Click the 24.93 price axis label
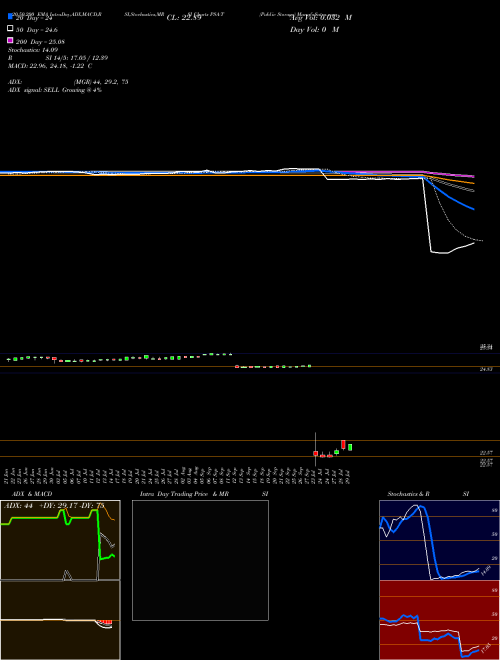 [x=486, y=369]
